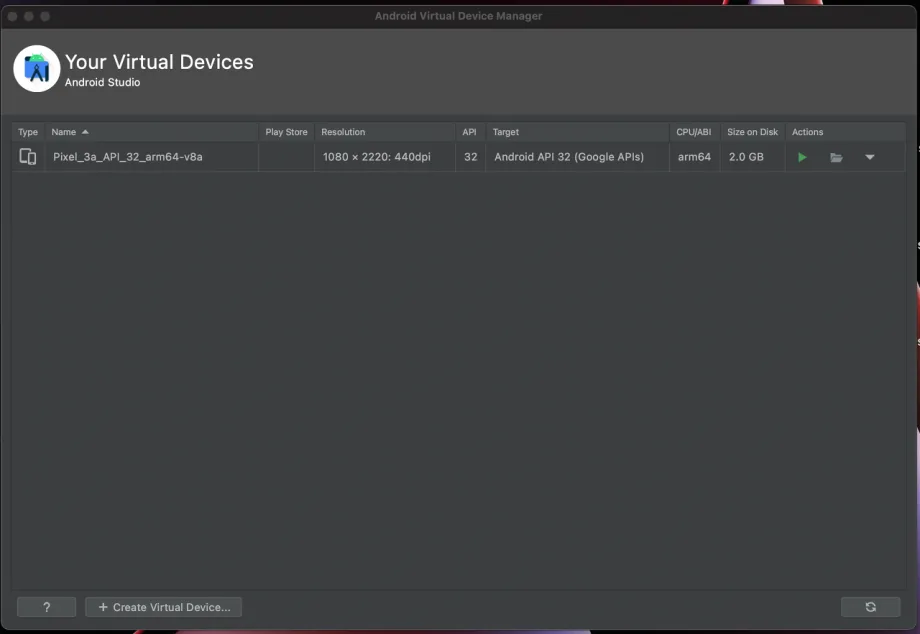920x634 pixels.
Task: Launch the Pixel_3a emulator with green play icon
Action: coord(802,157)
